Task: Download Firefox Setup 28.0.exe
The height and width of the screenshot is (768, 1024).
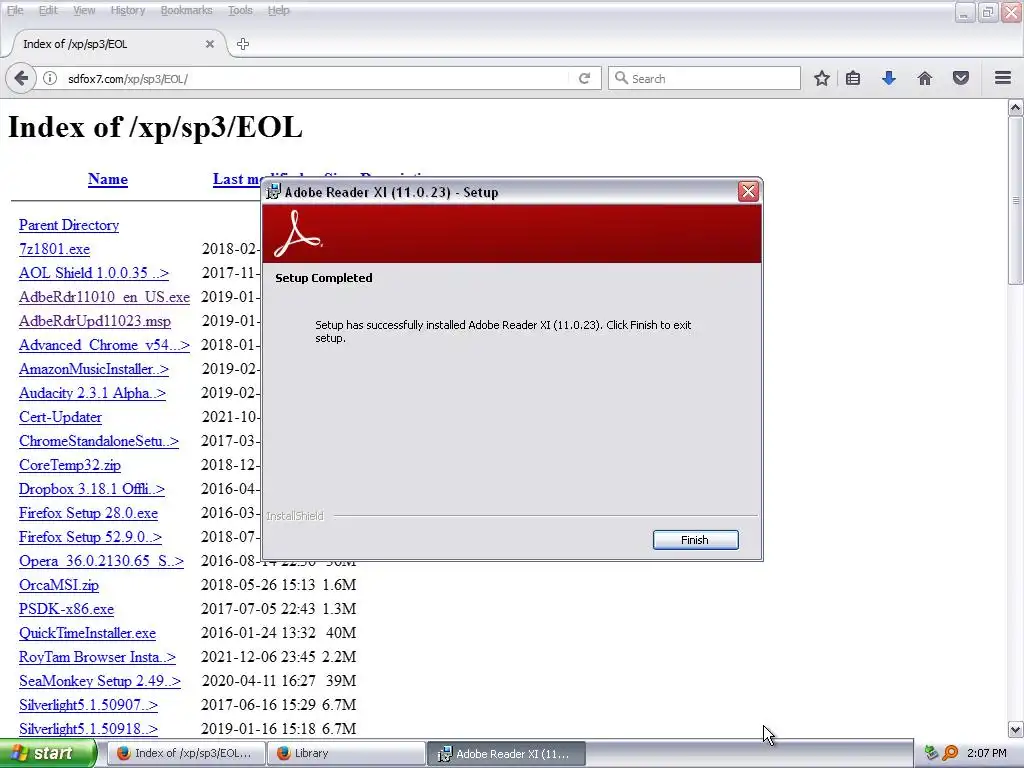Action: [88, 513]
